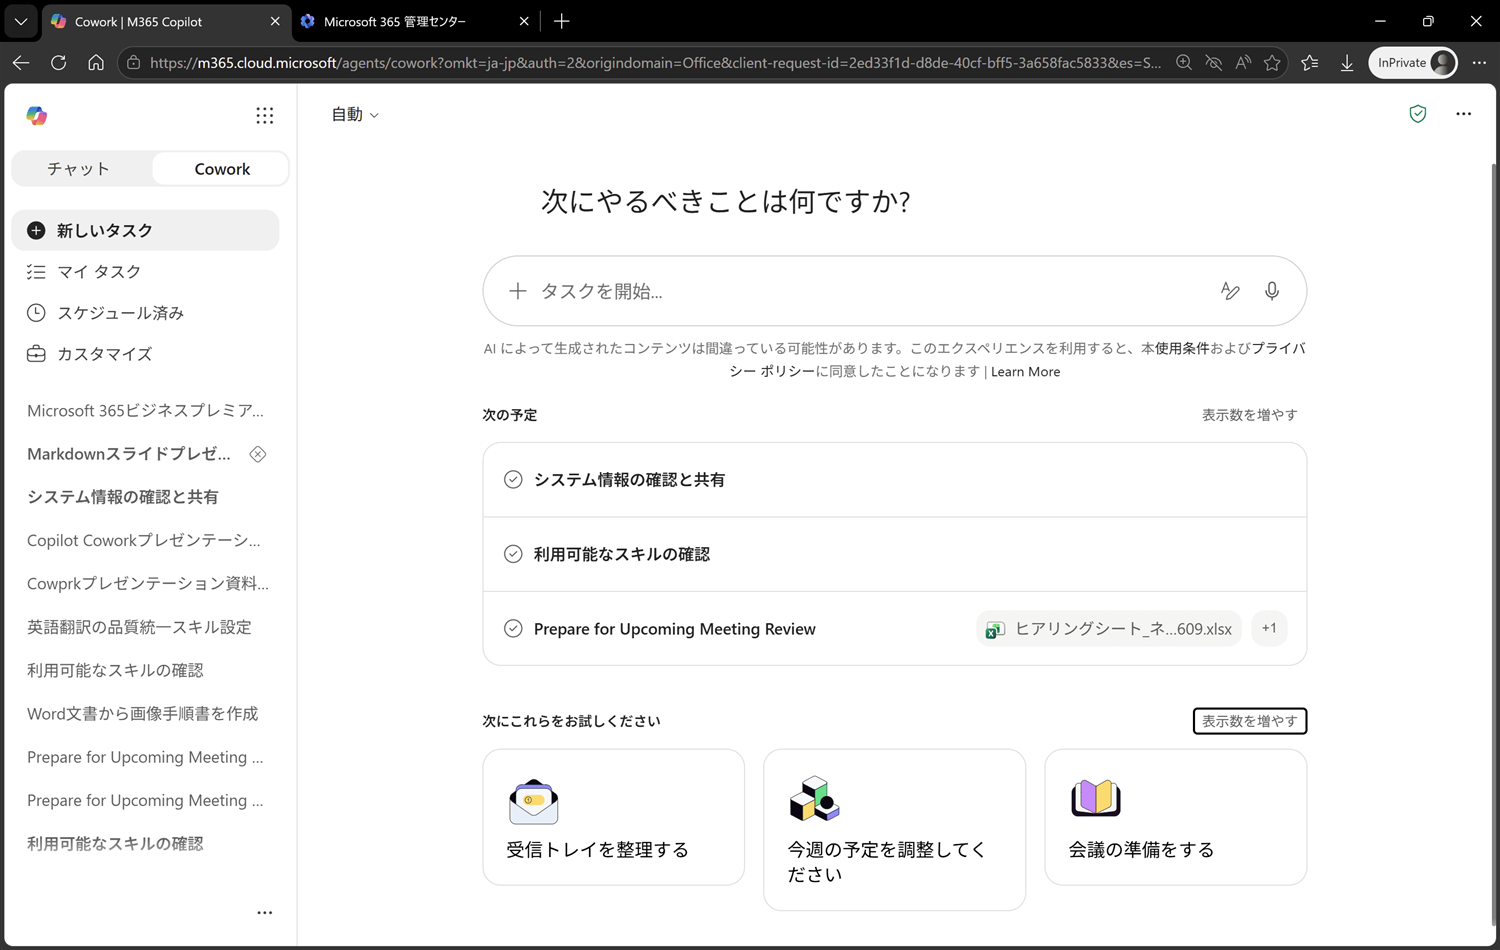Open browser settings and more menu
This screenshot has width=1500, height=950.
coord(1479,63)
